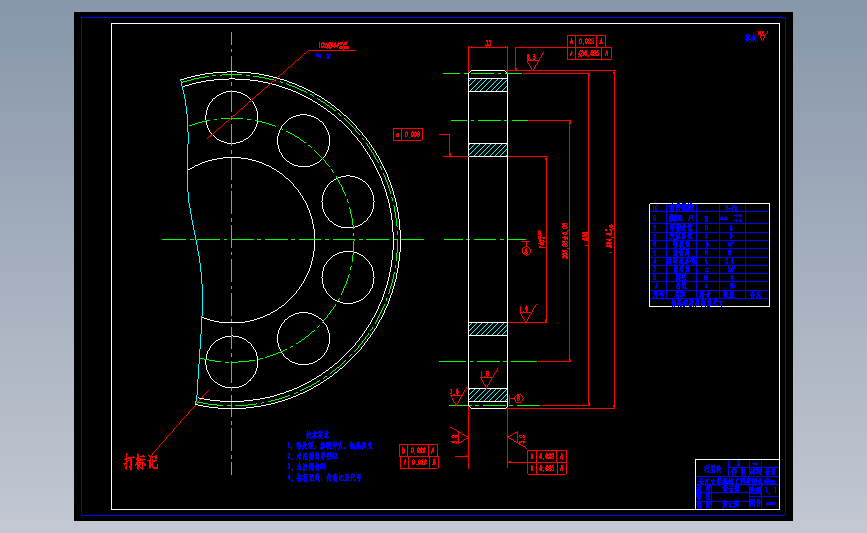Click the top hatched section area
This screenshot has width=867, height=533.
point(488,85)
